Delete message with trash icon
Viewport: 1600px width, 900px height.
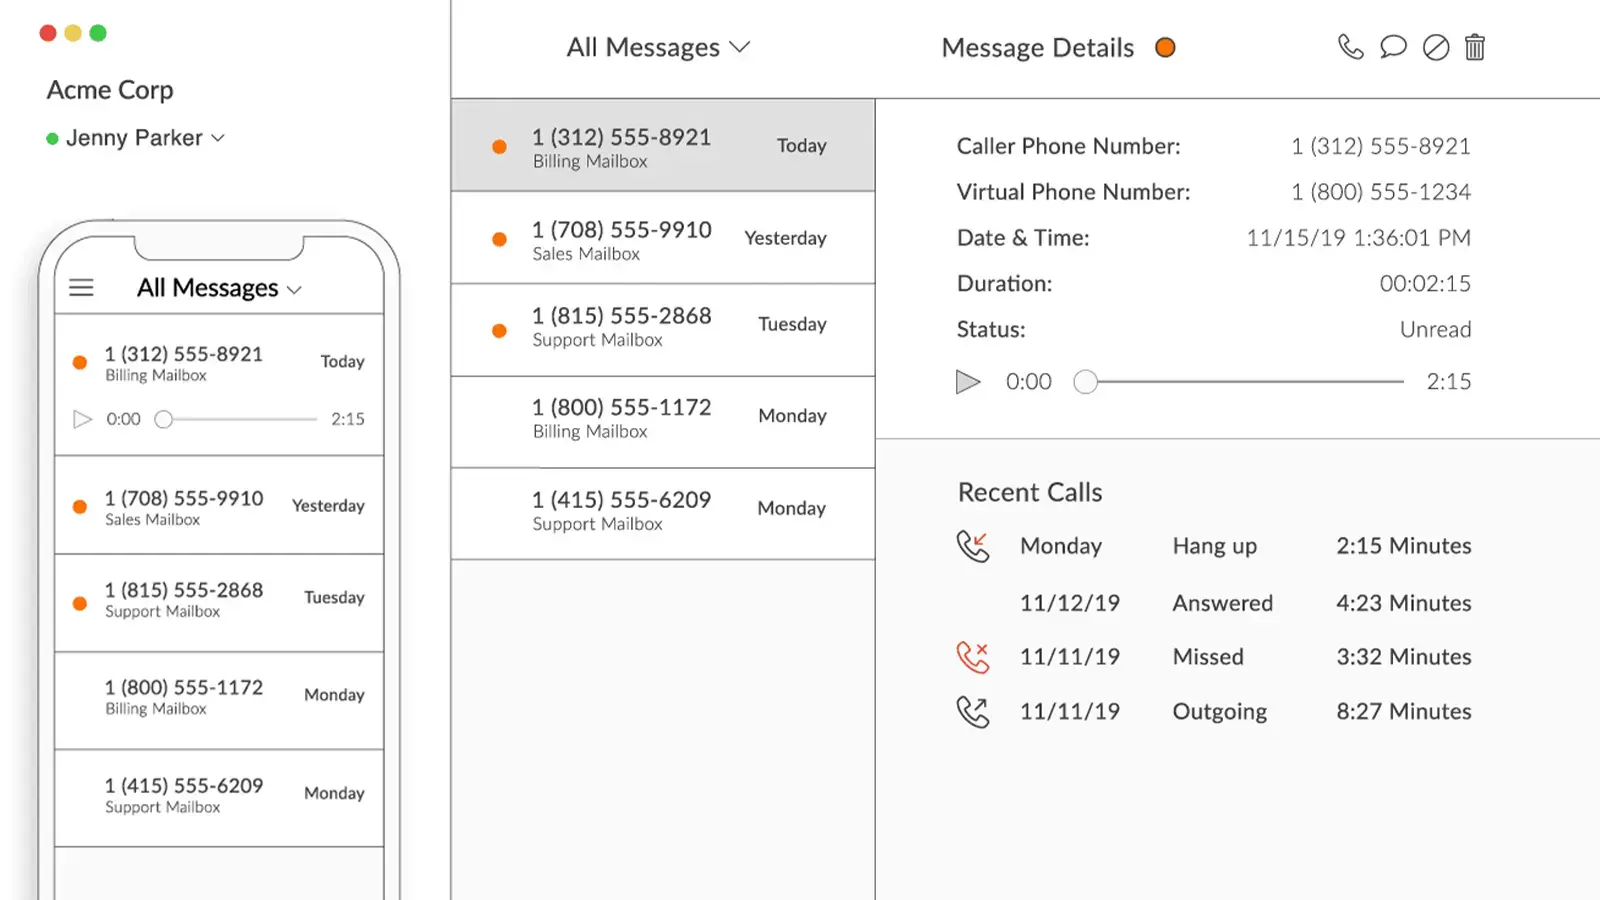coord(1475,47)
